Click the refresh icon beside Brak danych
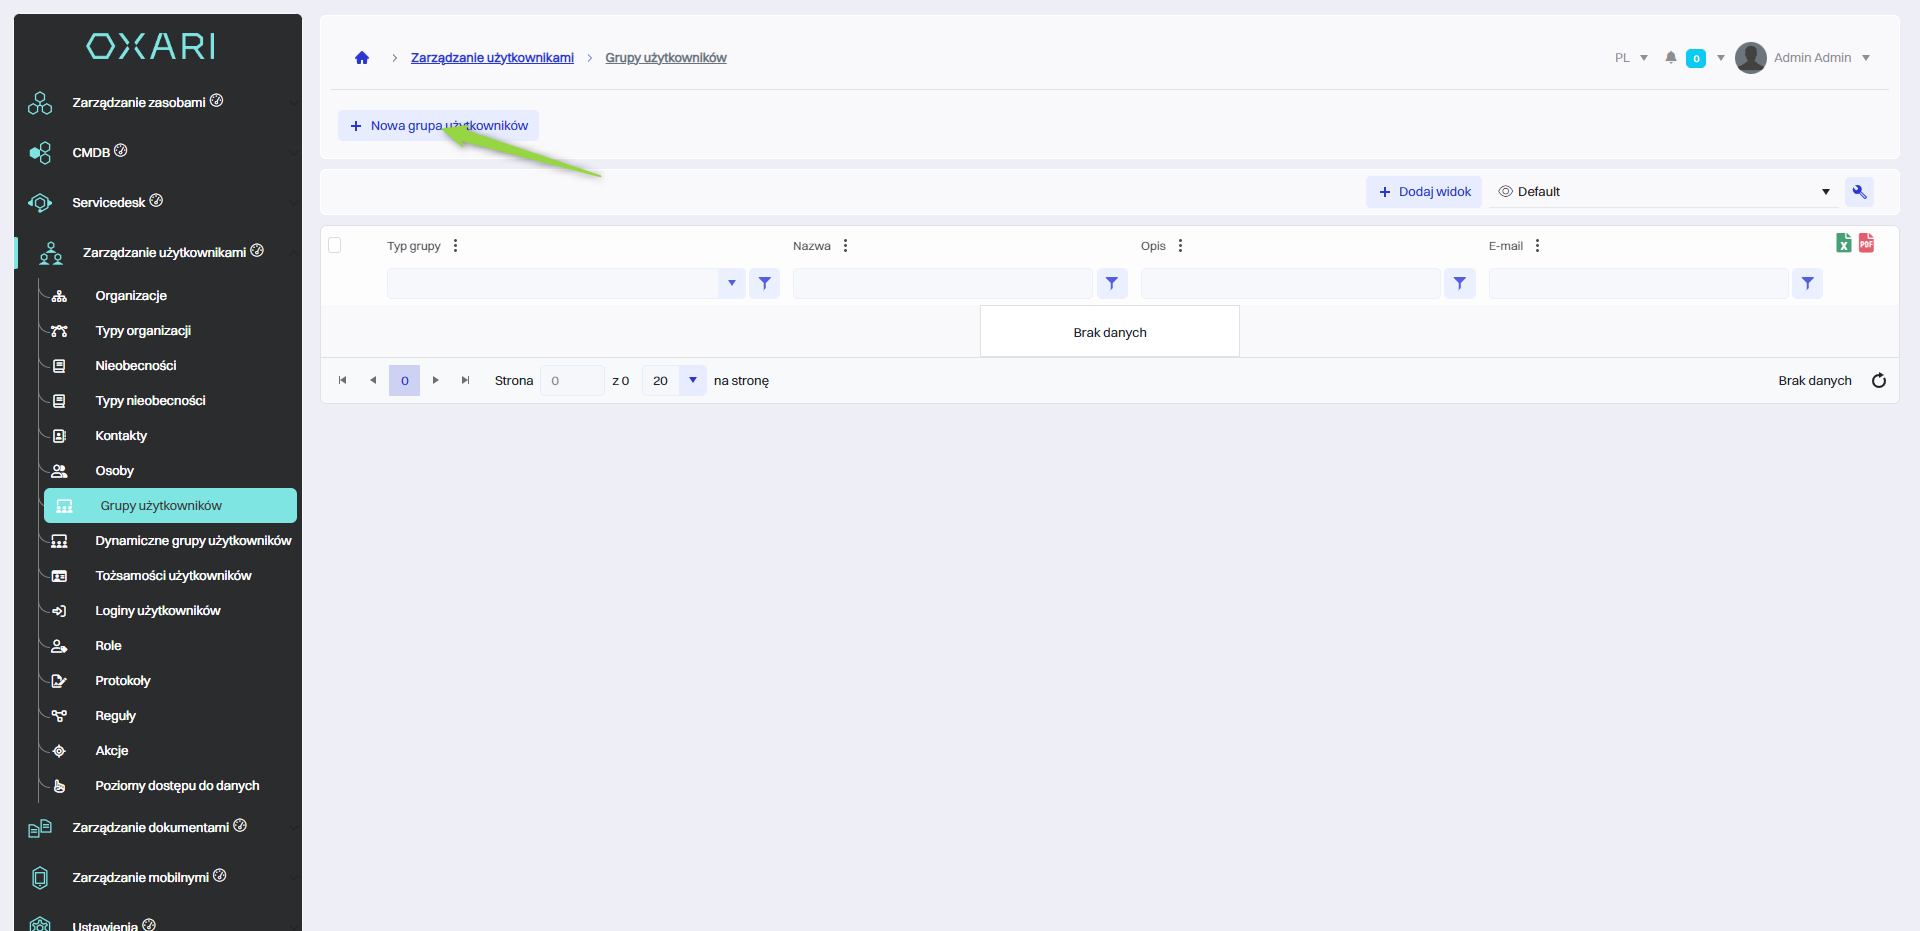Screen dimensions: 1920x931 (1878, 381)
